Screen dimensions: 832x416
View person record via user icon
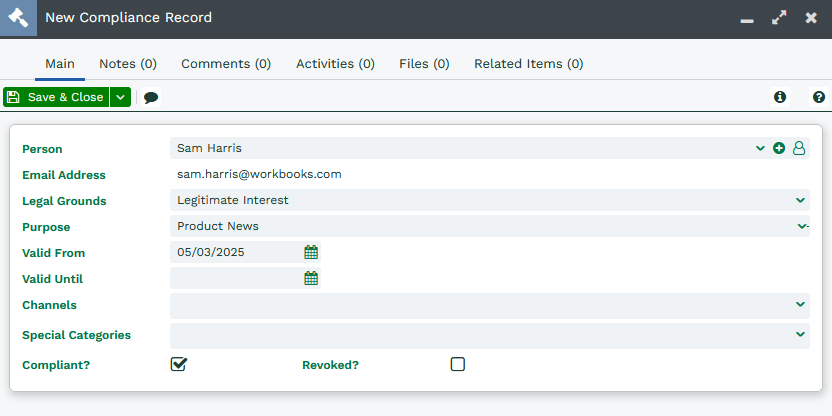[x=799, y=148]
